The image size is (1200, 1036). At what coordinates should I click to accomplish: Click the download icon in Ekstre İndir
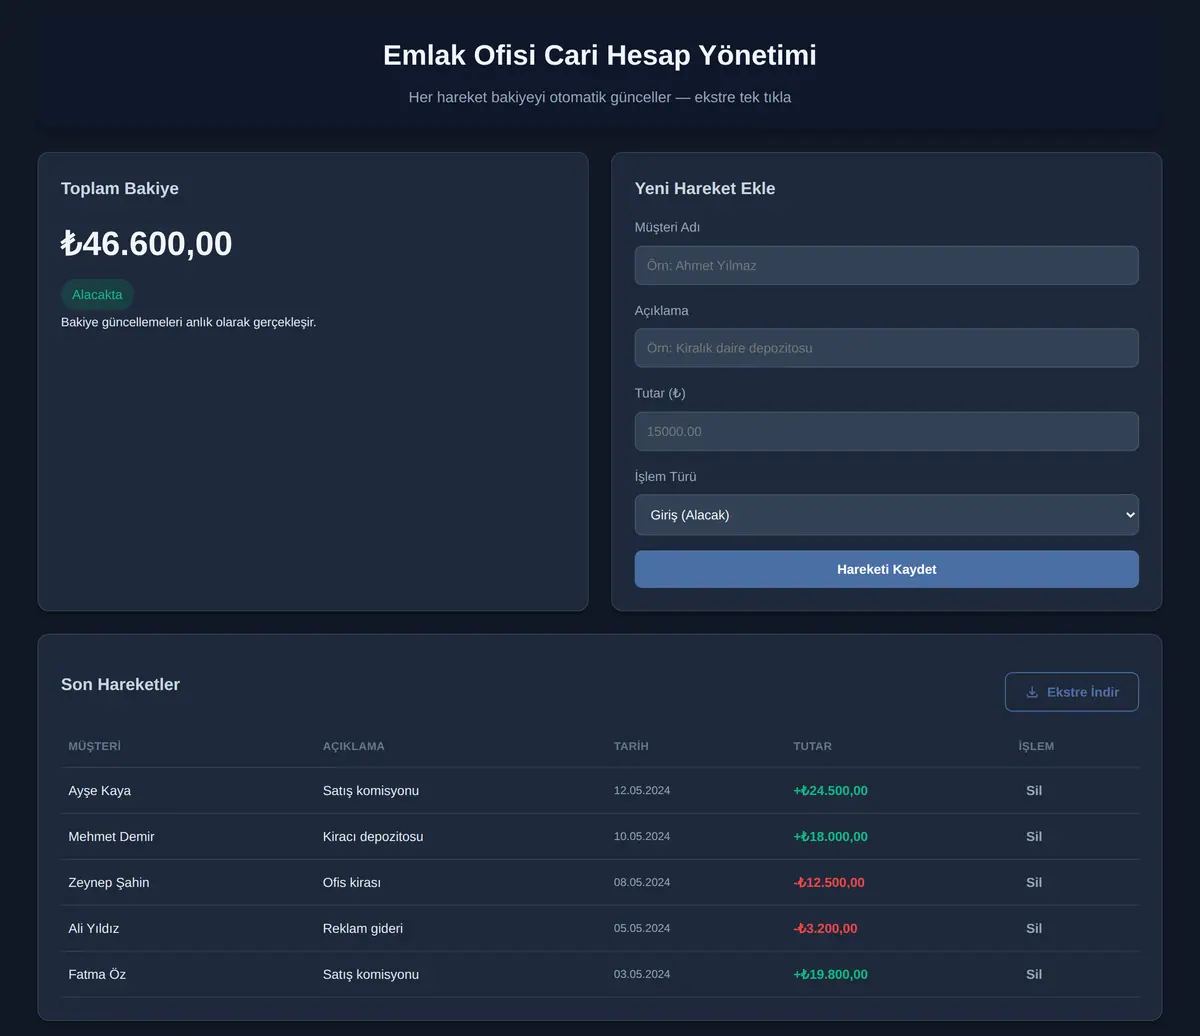[1032, 692]
